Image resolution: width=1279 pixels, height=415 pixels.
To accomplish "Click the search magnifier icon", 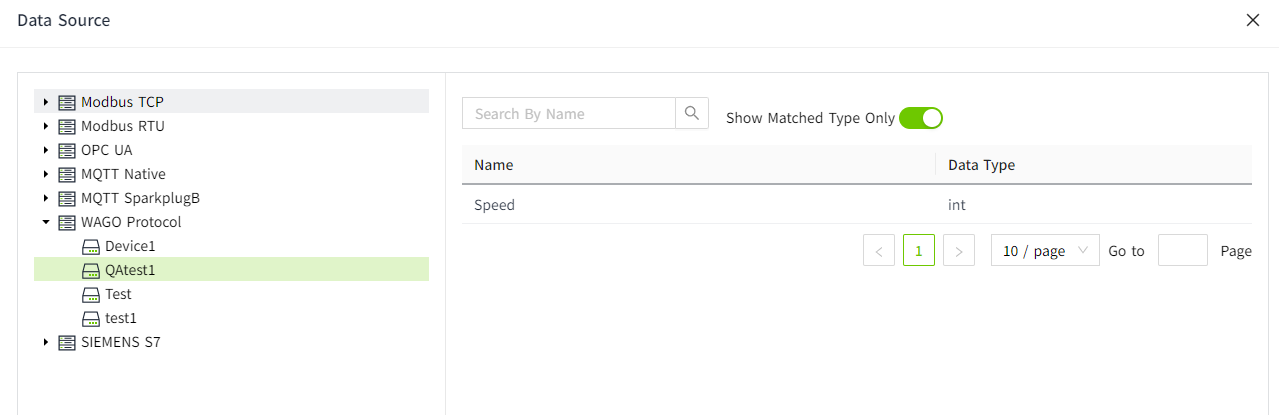I will [x=692, y=114].
